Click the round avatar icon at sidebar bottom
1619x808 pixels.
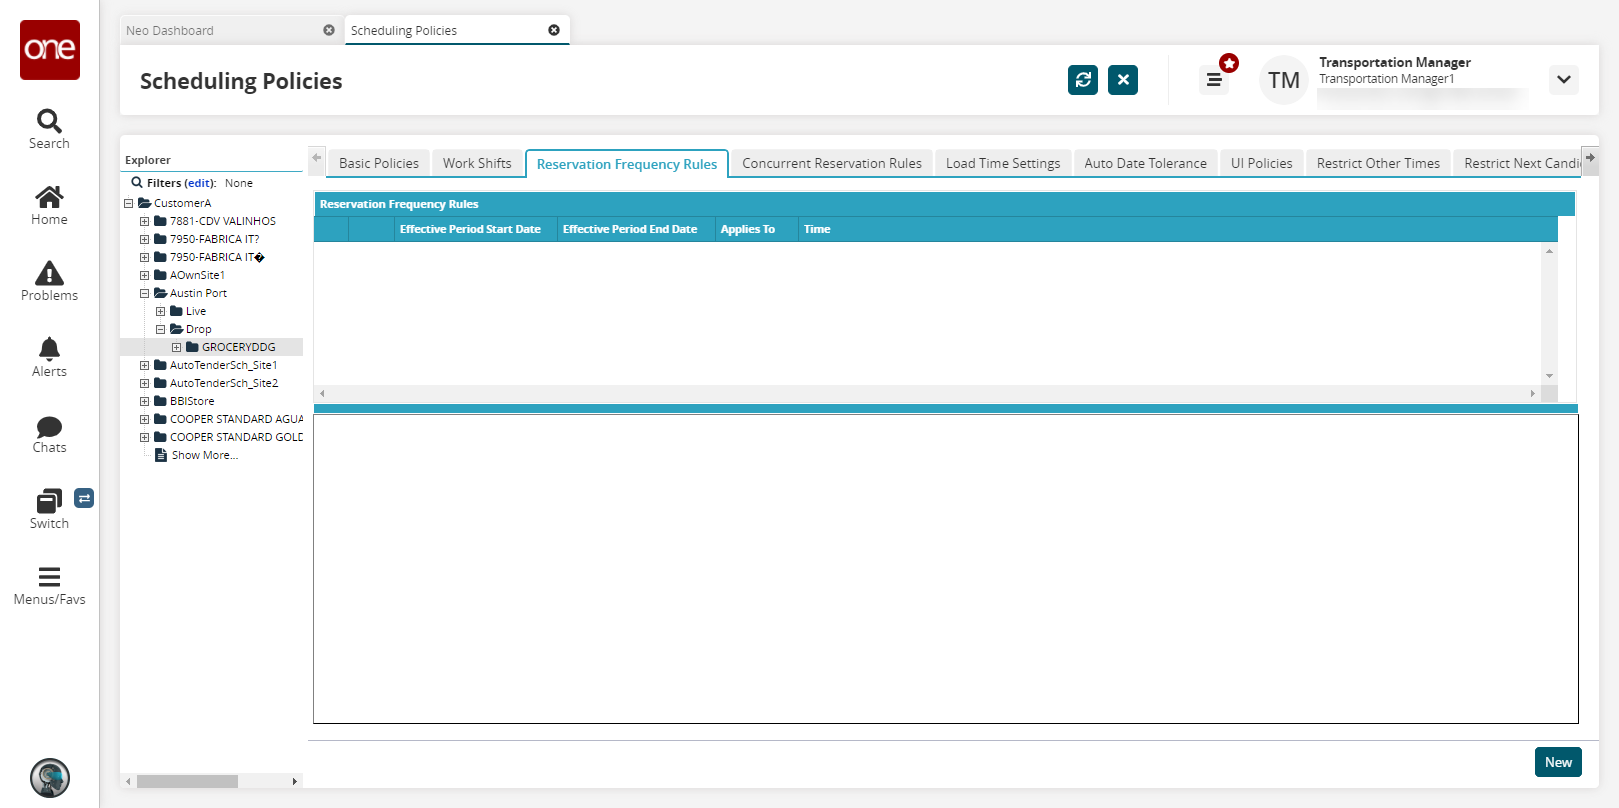point(50,778)
